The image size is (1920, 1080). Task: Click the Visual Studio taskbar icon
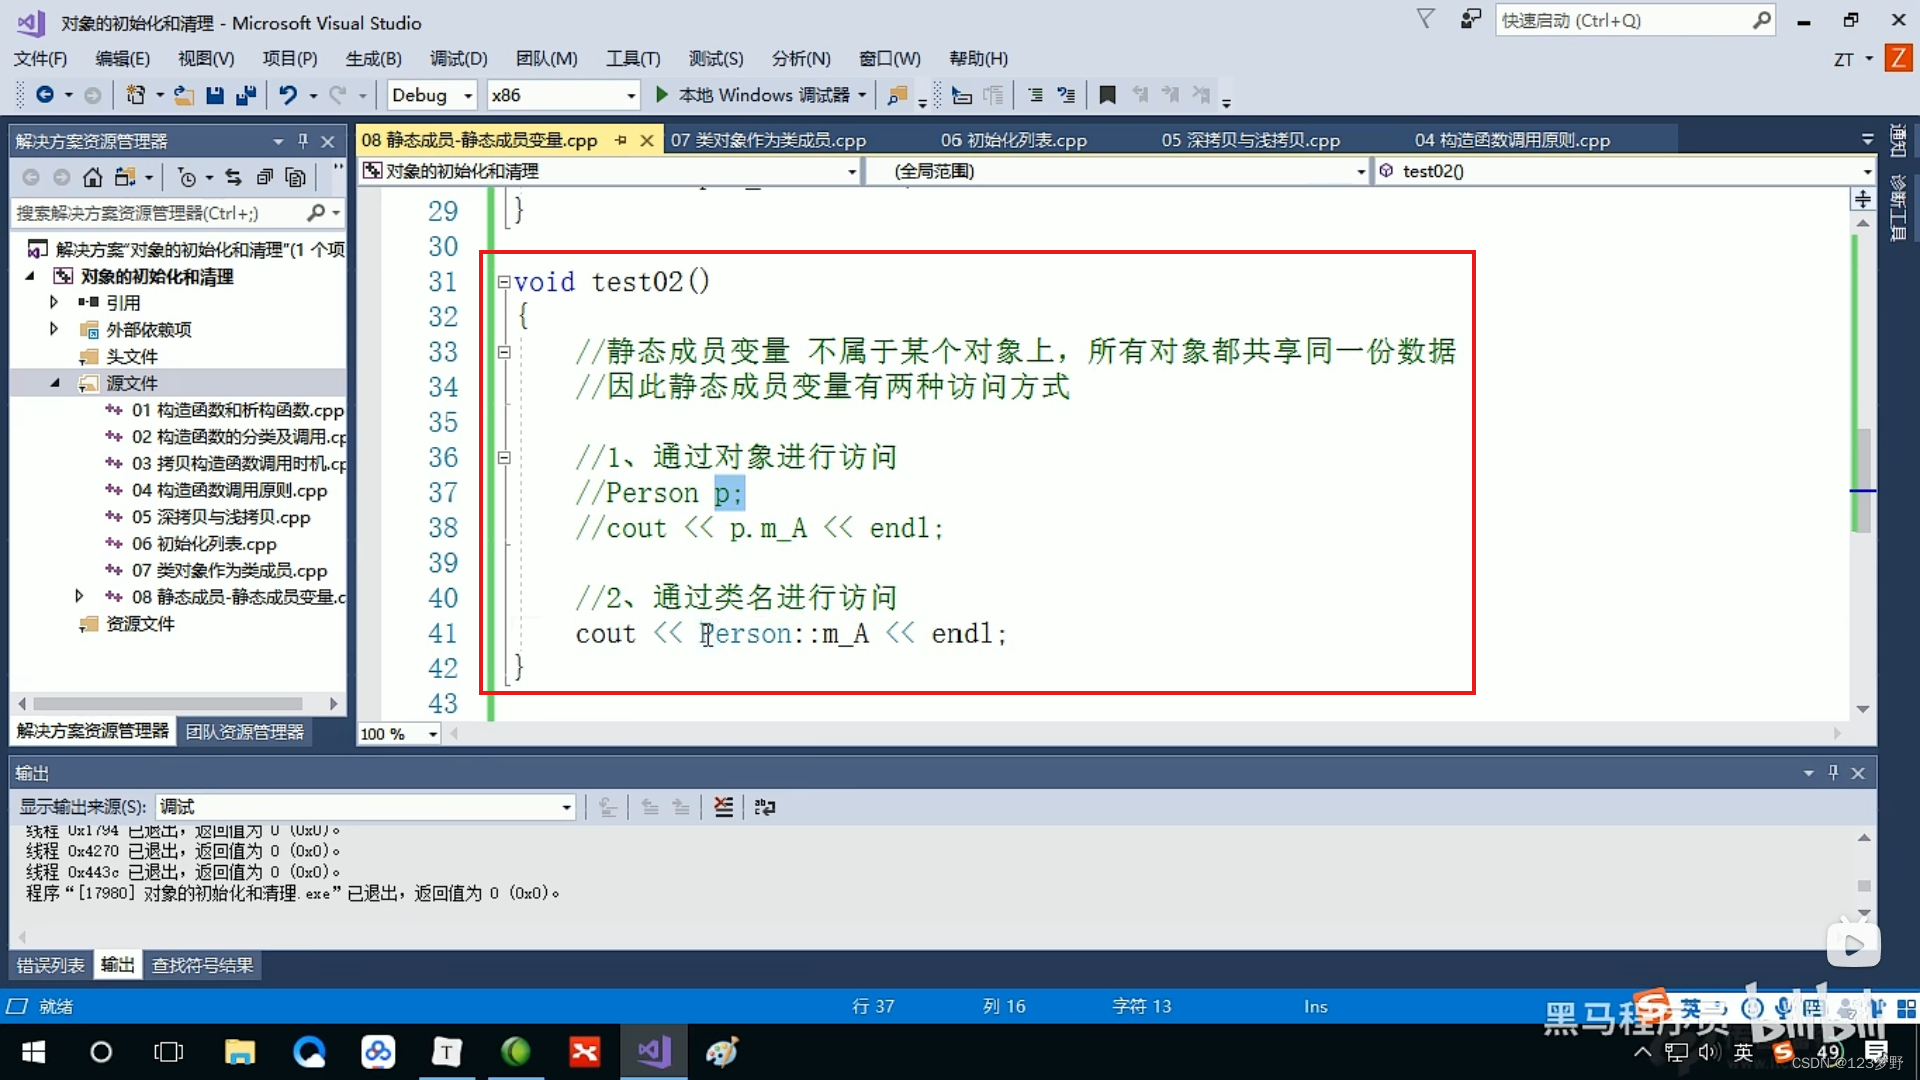point(653,1052)
